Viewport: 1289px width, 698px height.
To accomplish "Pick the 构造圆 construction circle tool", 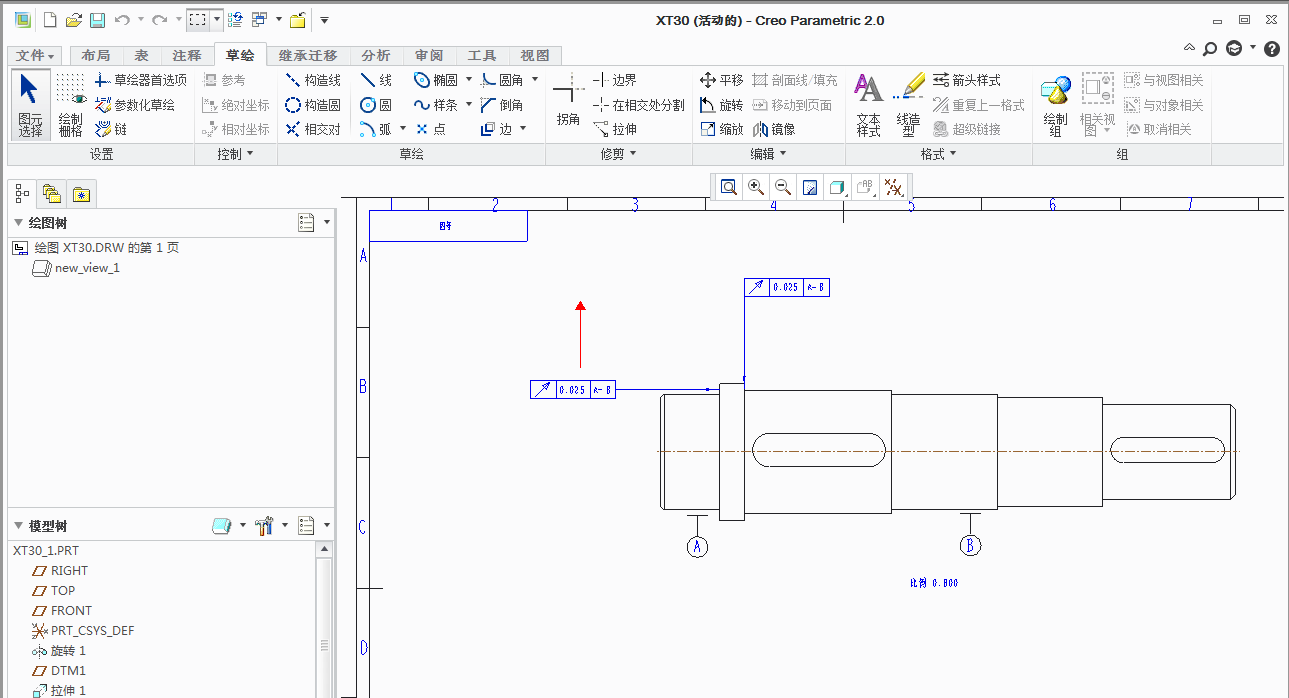I will (313, 105).
